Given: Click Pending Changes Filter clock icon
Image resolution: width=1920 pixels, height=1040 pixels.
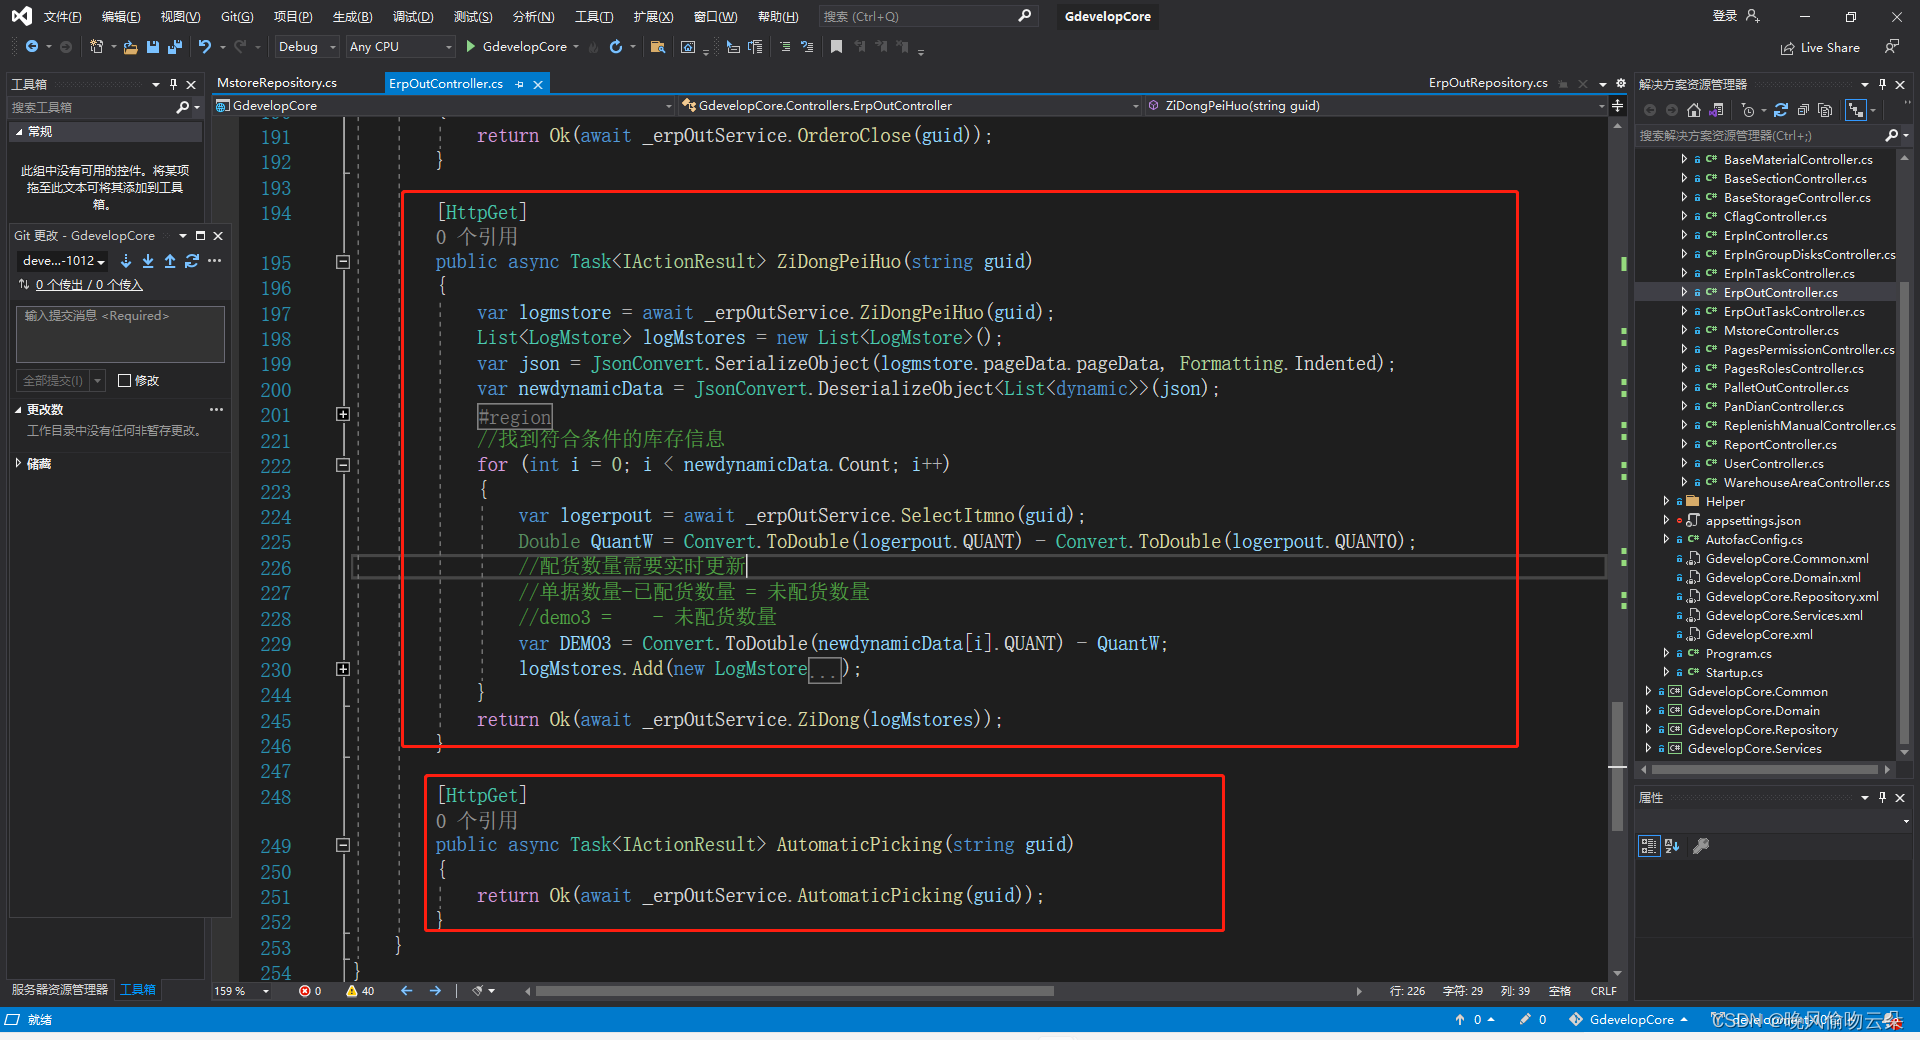Looking at the screenshot, I should [x=1748, y=110].
